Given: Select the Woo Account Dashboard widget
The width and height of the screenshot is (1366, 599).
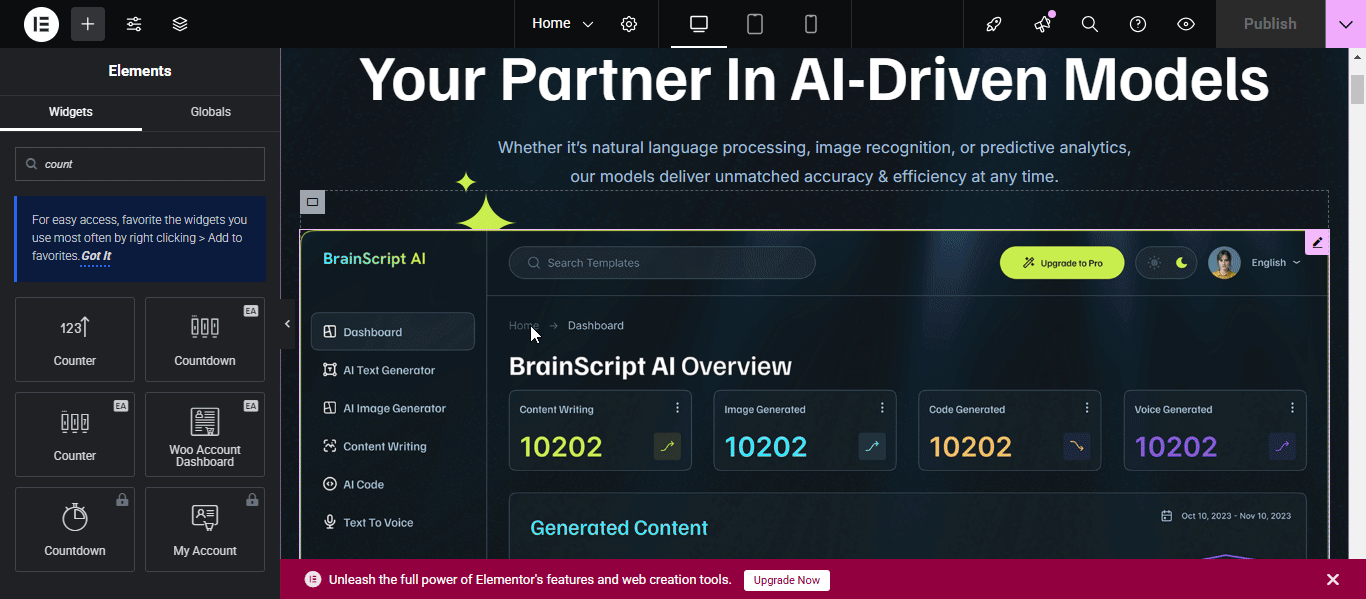Looking at the screenshot, I should (205, 434).
